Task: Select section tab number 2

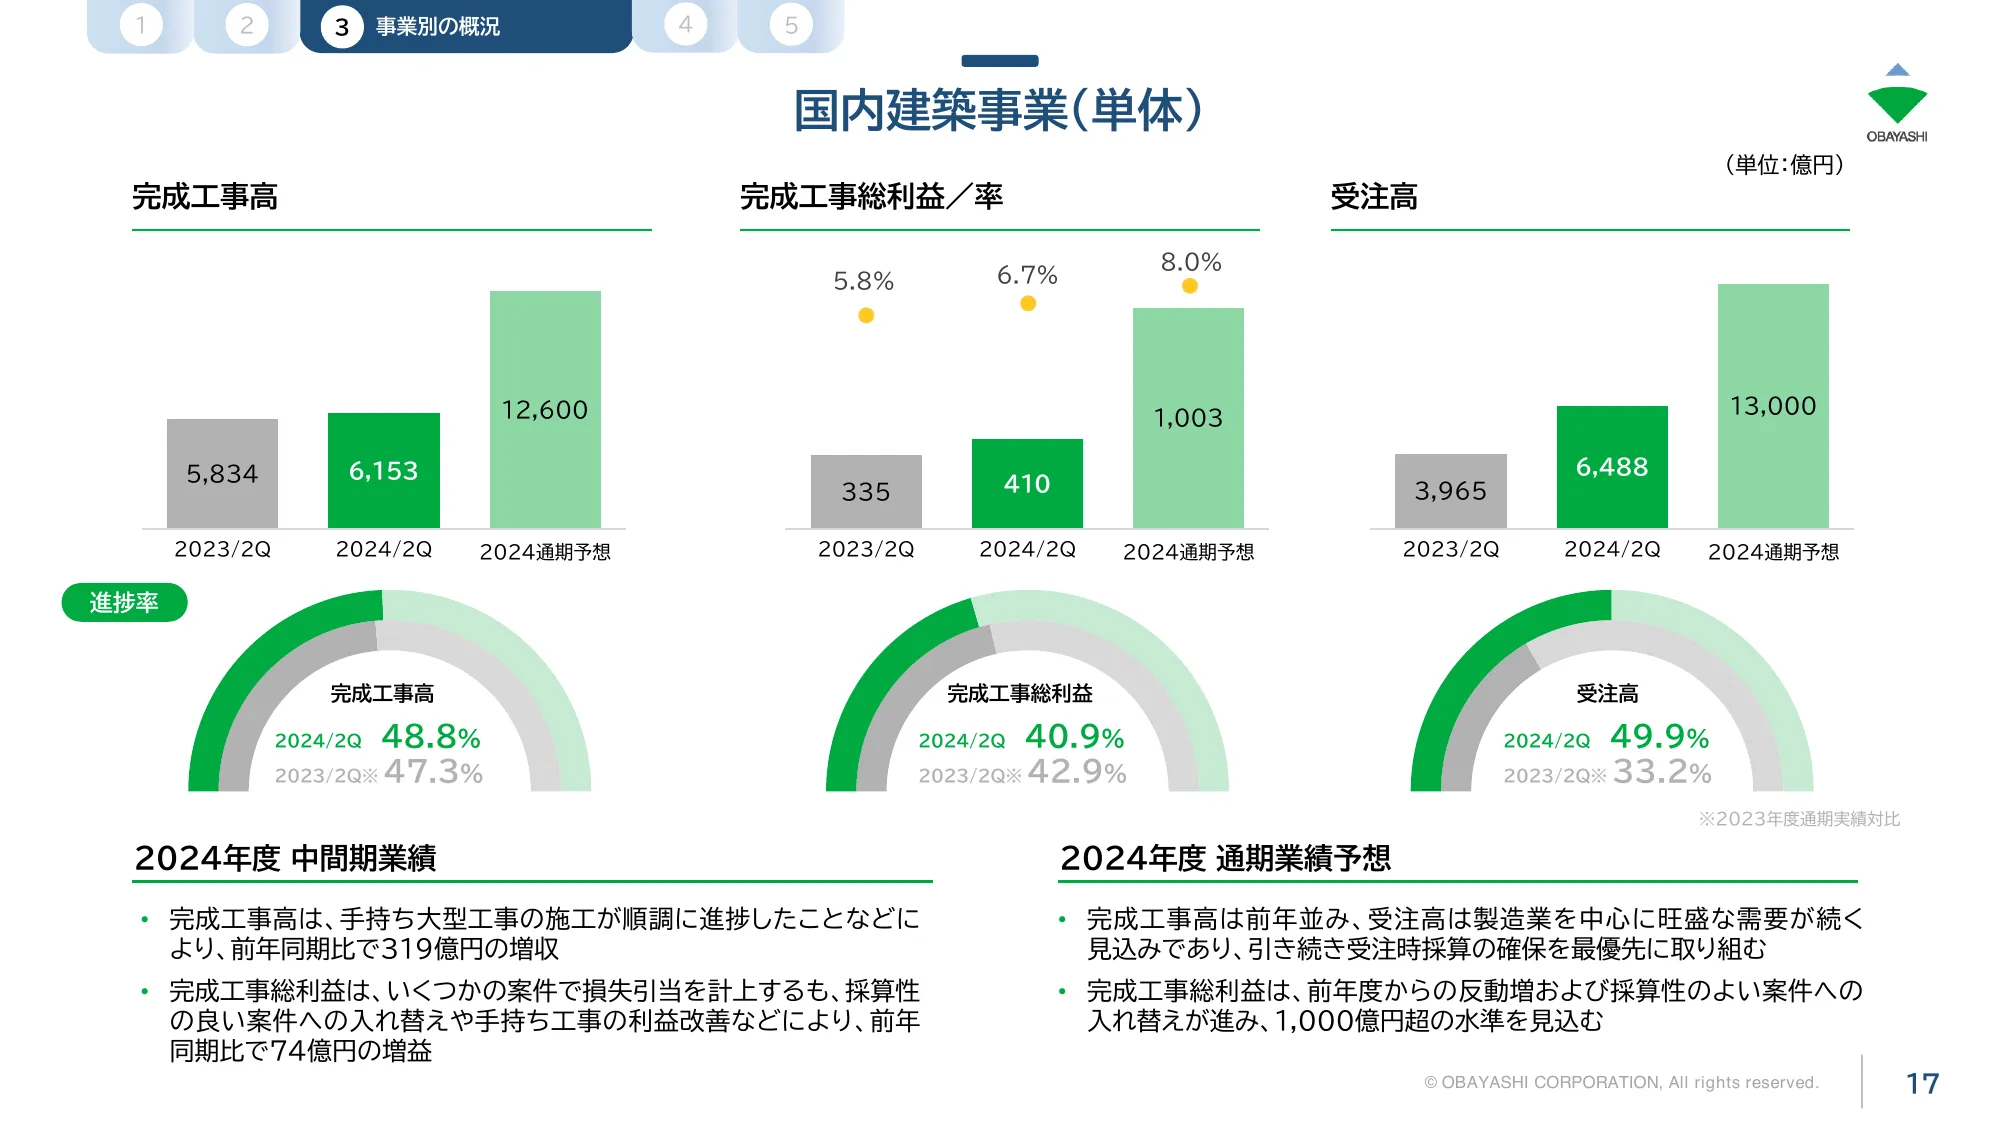Action: [246, 25]
